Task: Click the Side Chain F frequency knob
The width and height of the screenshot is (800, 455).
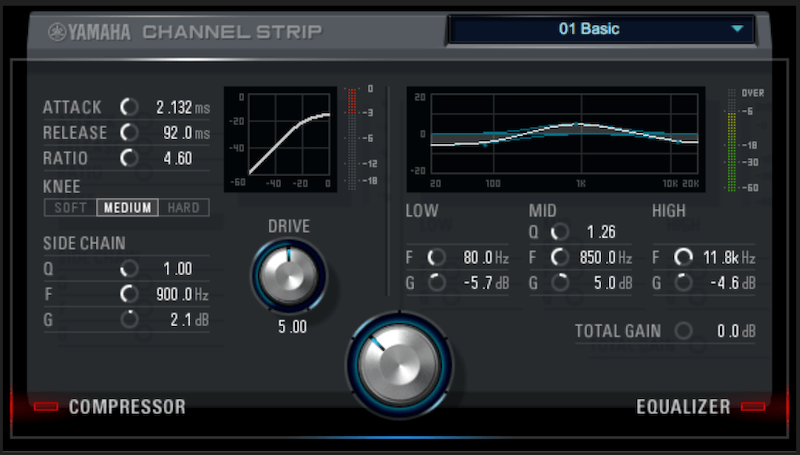Action: click(x=129, y=295)
